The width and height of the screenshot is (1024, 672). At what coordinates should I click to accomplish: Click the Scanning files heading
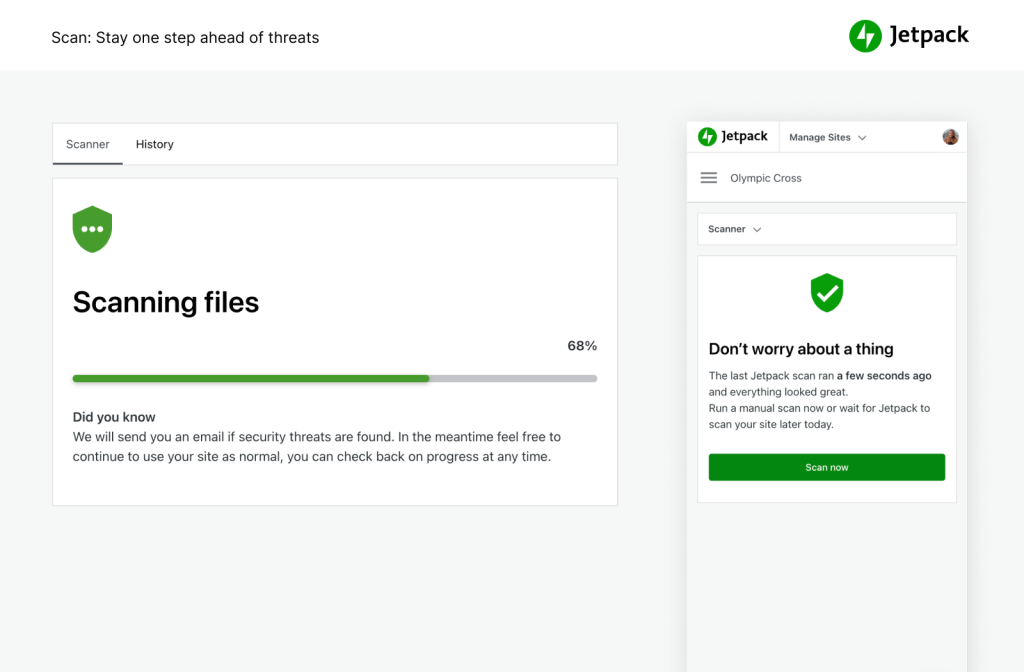(165, 302)
